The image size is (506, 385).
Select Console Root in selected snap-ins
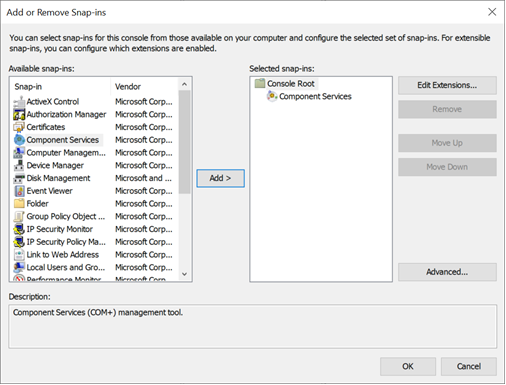tap(291, 84)
